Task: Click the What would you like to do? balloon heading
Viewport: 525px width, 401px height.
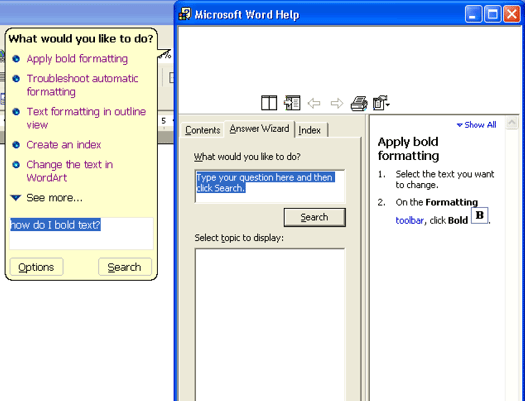Action: tap(81, 39)
